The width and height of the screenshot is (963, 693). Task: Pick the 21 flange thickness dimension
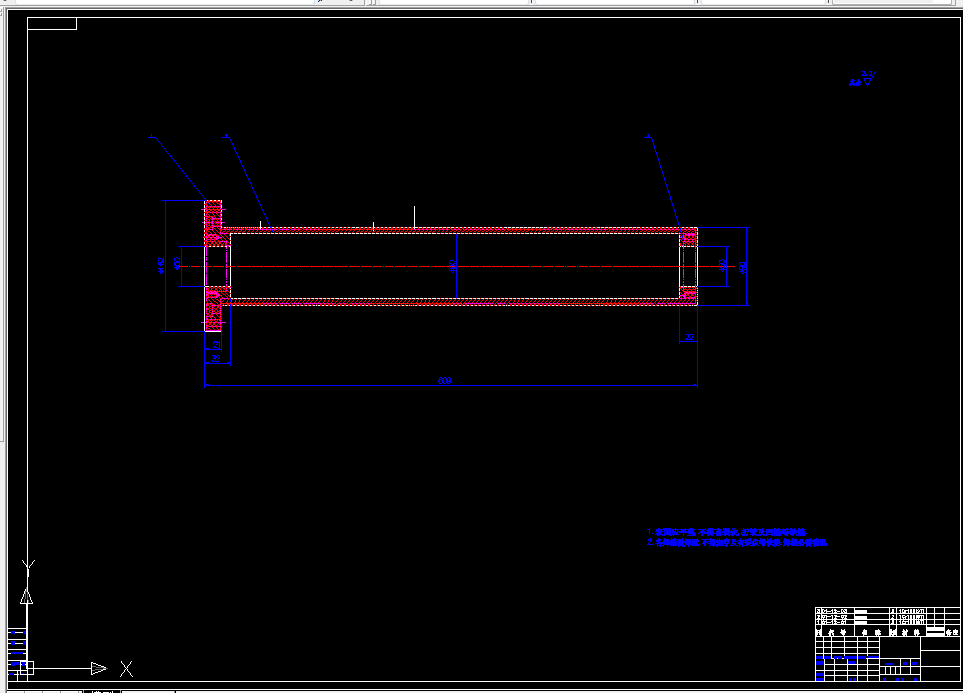216,345
